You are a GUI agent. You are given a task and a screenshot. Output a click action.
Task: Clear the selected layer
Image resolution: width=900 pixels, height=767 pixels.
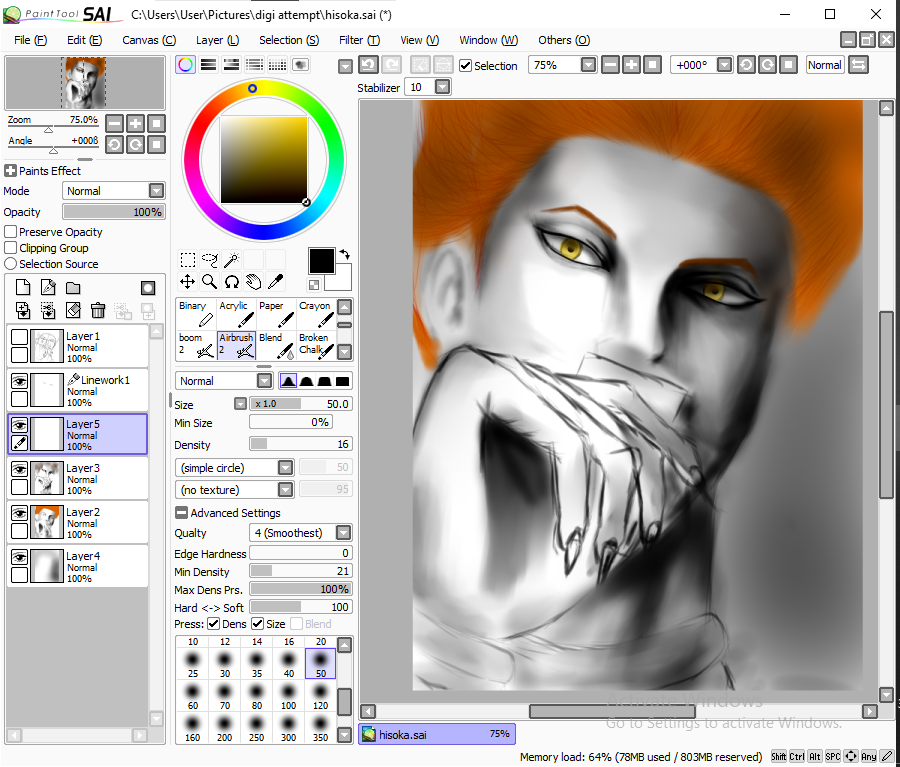pyautogui.click(x=73, y=311)
